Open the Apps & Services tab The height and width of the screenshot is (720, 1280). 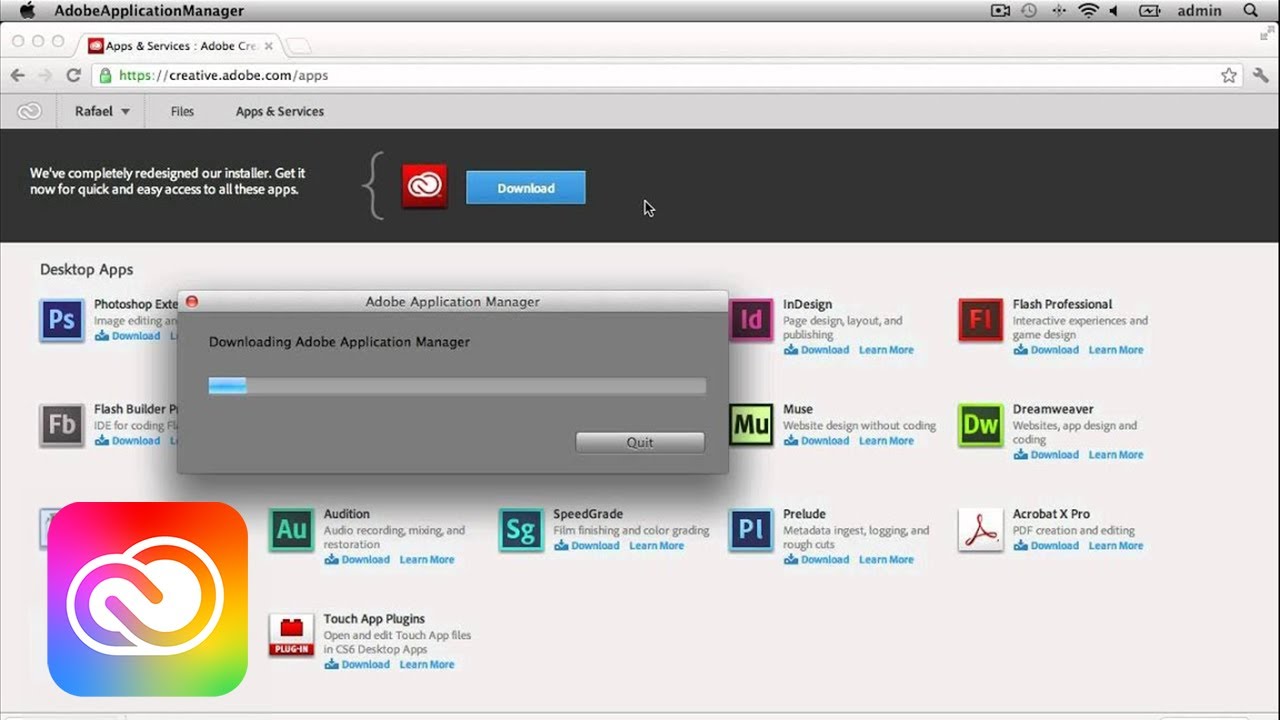click(x=280, y=111)
